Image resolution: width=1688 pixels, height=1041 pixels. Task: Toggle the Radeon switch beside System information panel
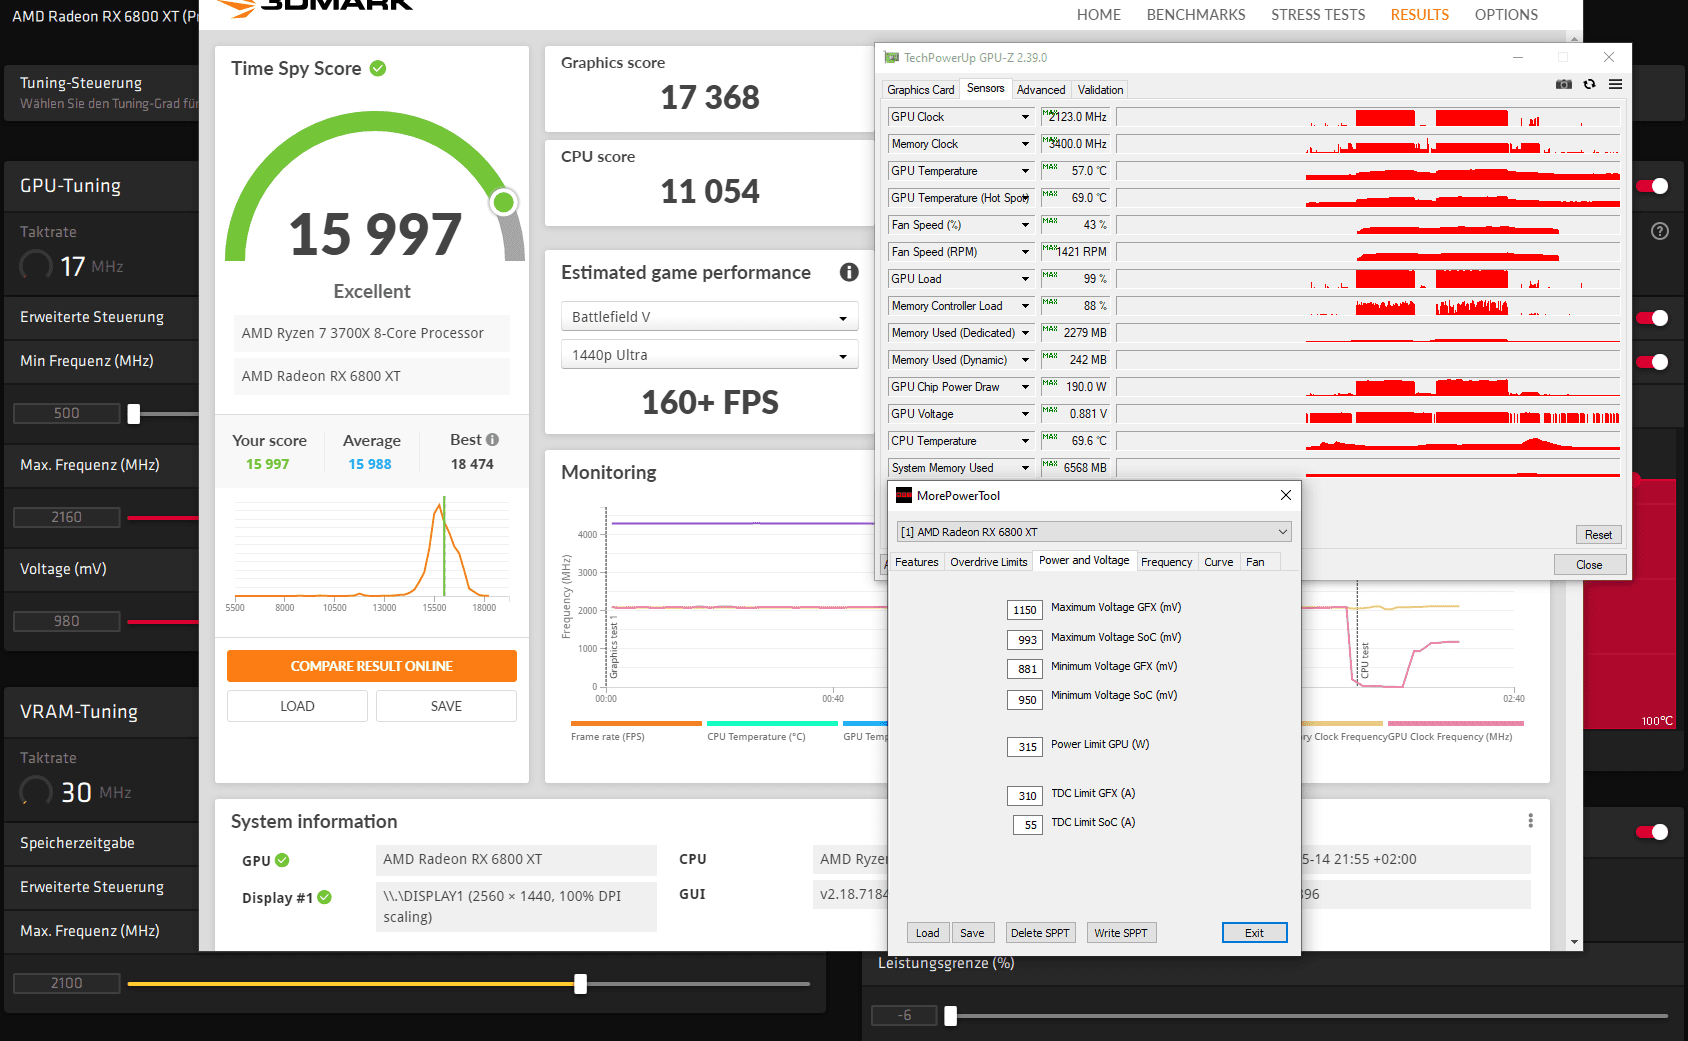(1652, 832)
